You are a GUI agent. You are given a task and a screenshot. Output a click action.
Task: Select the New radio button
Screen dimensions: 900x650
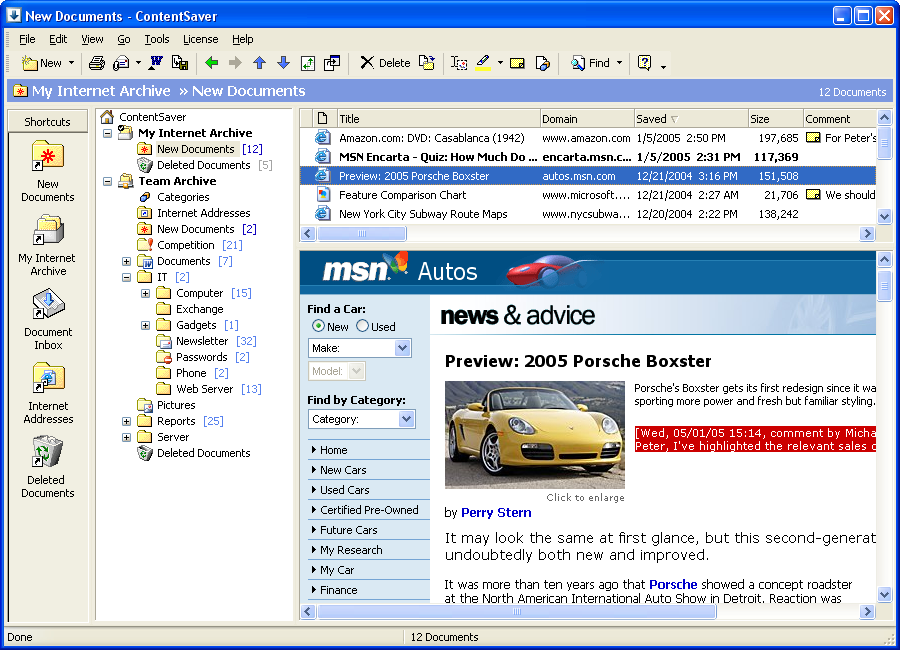[x=318, y=326]
